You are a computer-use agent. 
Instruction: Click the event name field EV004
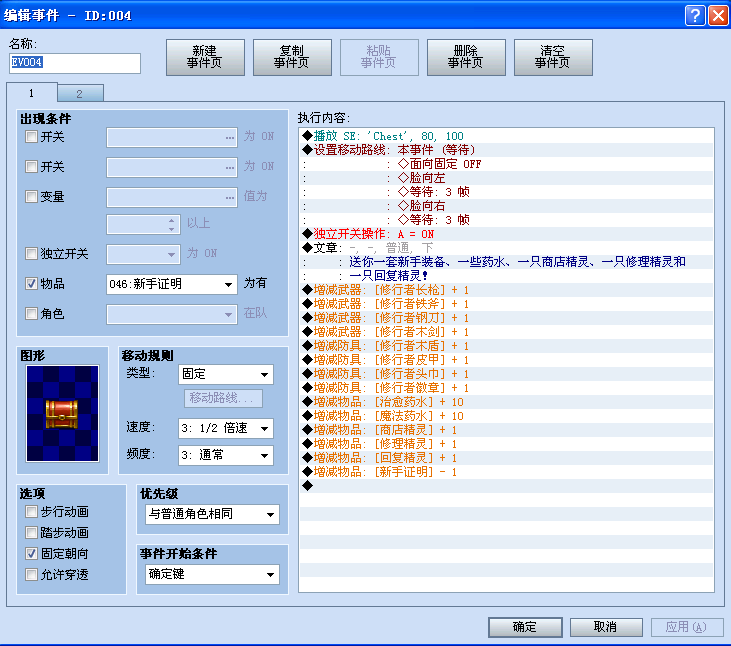(75, 63)
